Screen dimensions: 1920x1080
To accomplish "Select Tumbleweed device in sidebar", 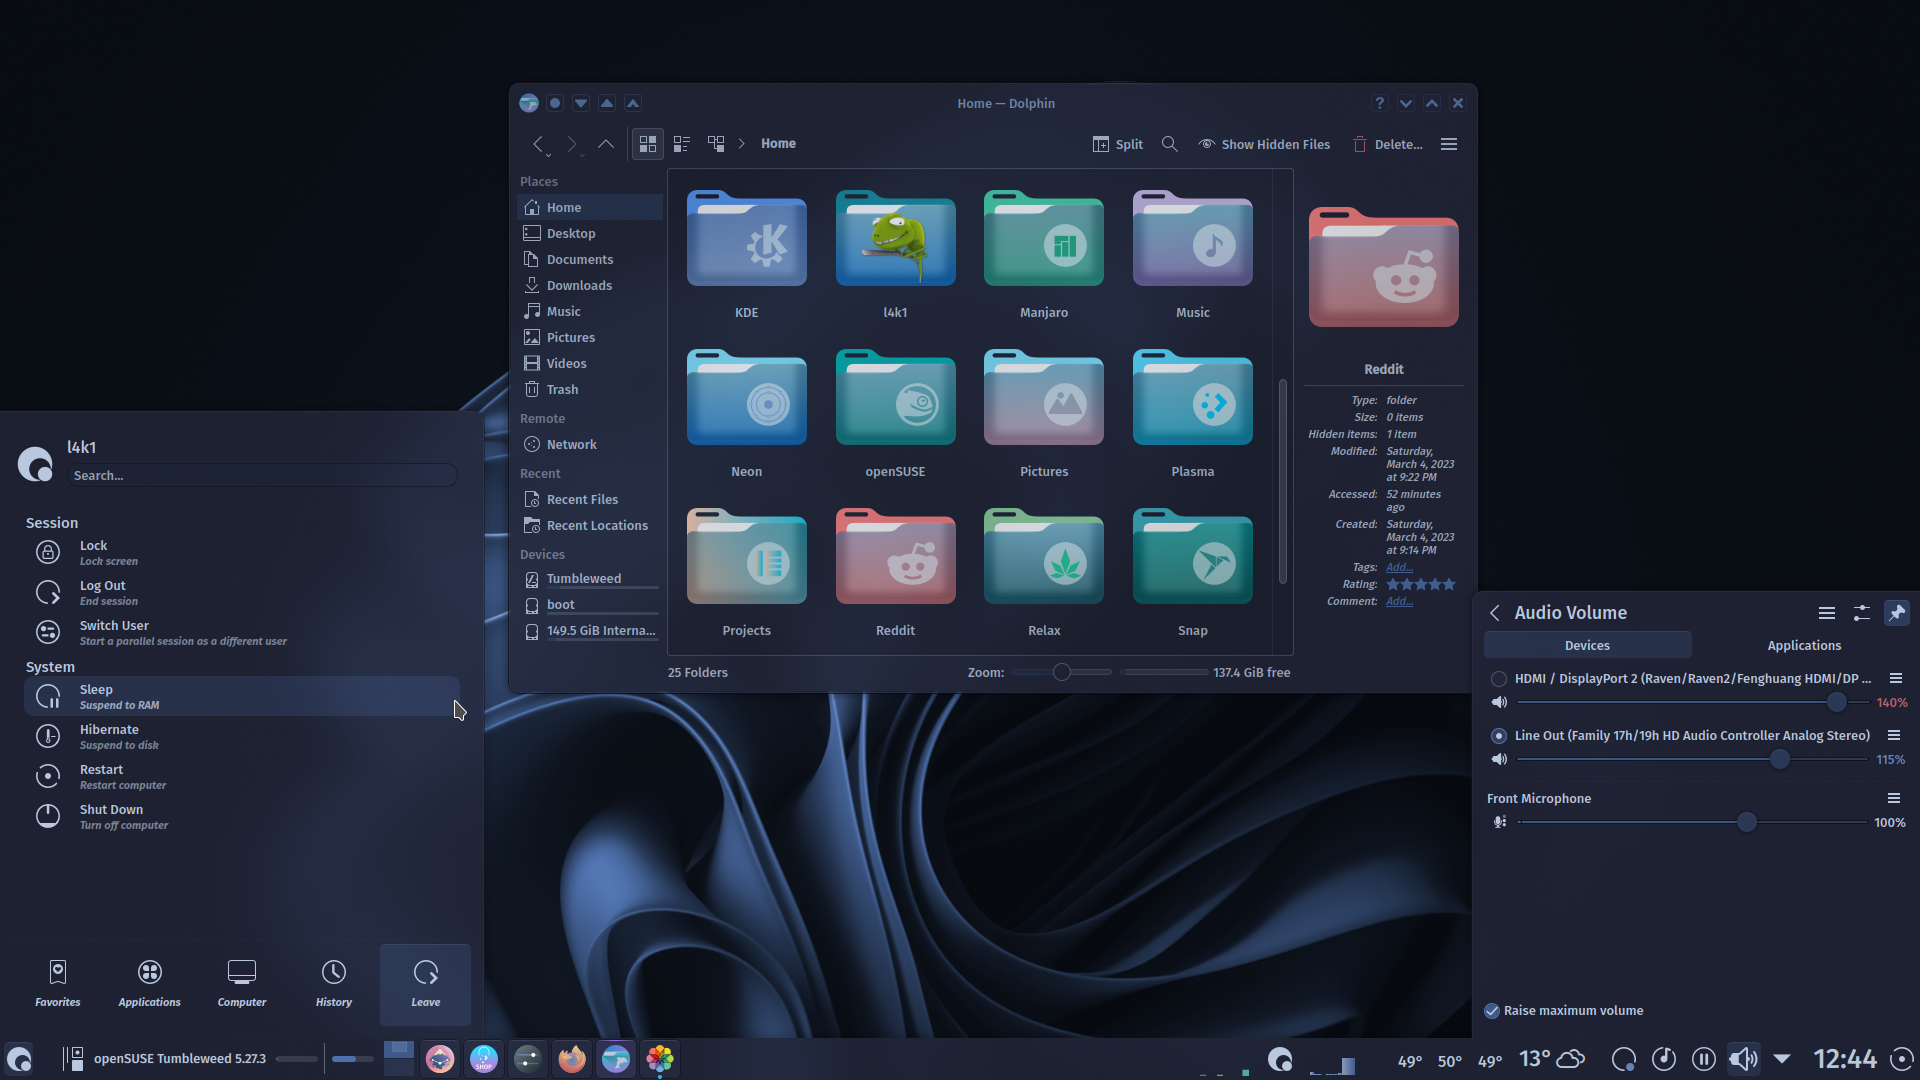I will point(590,578).
